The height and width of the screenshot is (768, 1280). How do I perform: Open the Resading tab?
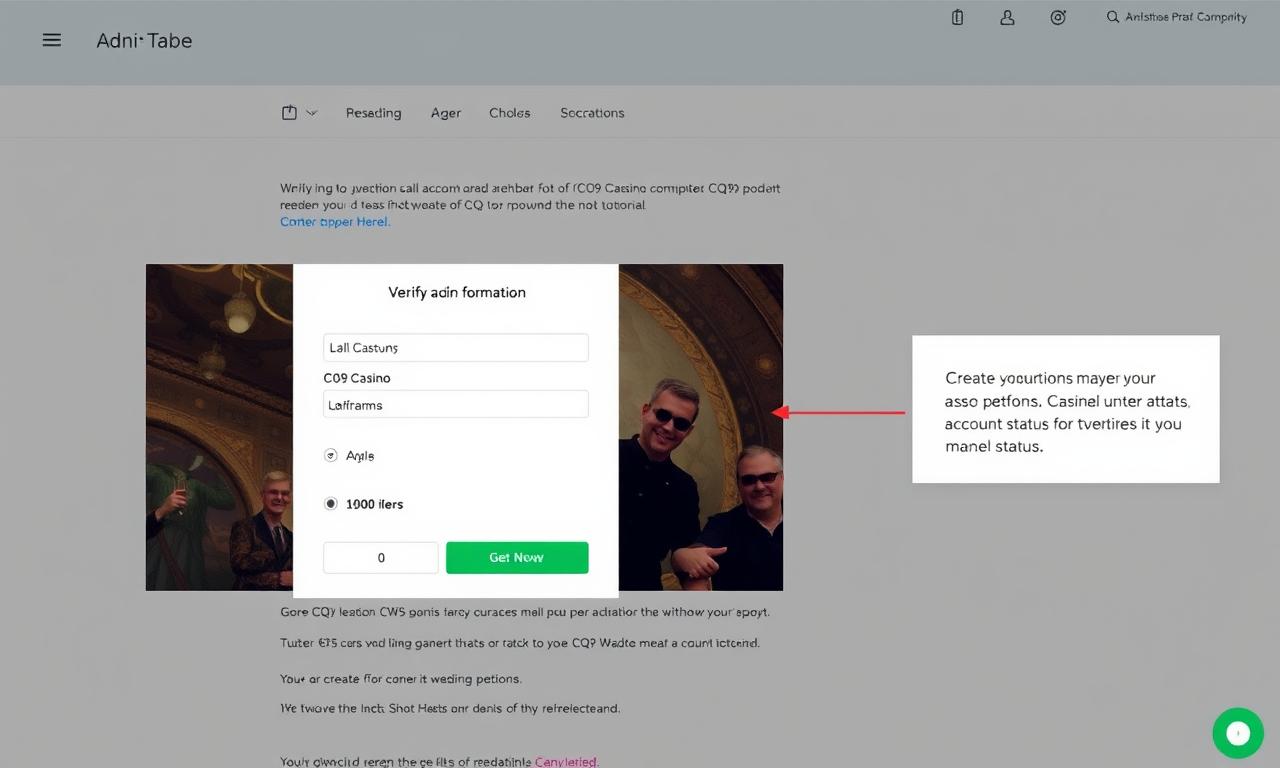coord(373,113)
